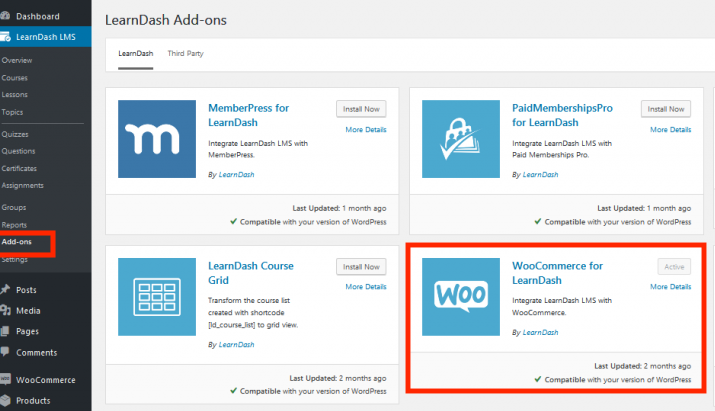The height and width of the screenshot is (411, 715).
Task: Open Questions in the sidebar
Action: click(x=18, y=151)
